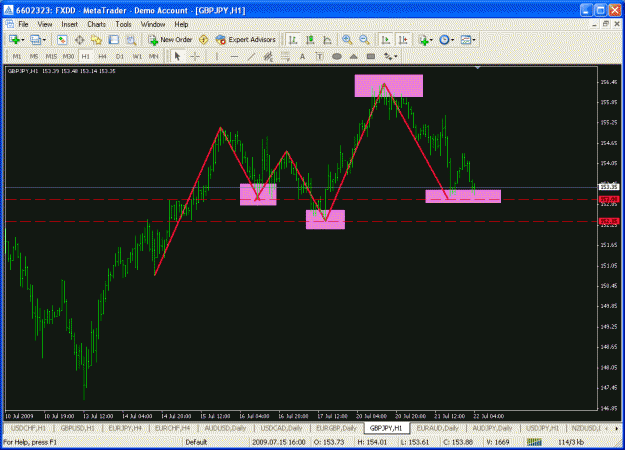Switch to the USDCHF,H1 chart tab

pos(28,428)
